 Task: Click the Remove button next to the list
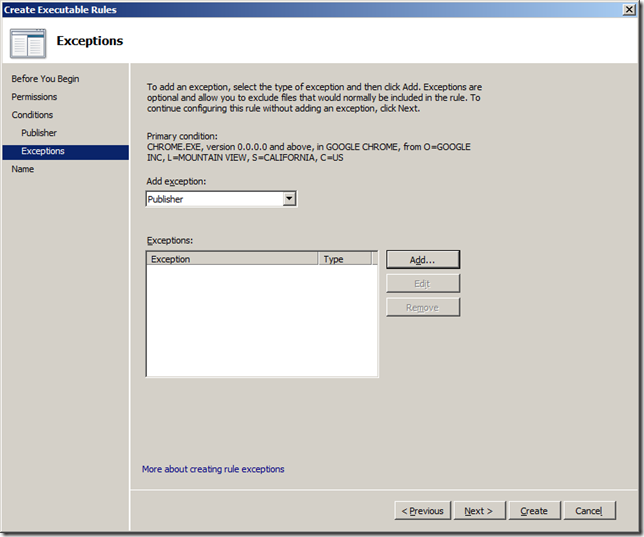[423, 308]
